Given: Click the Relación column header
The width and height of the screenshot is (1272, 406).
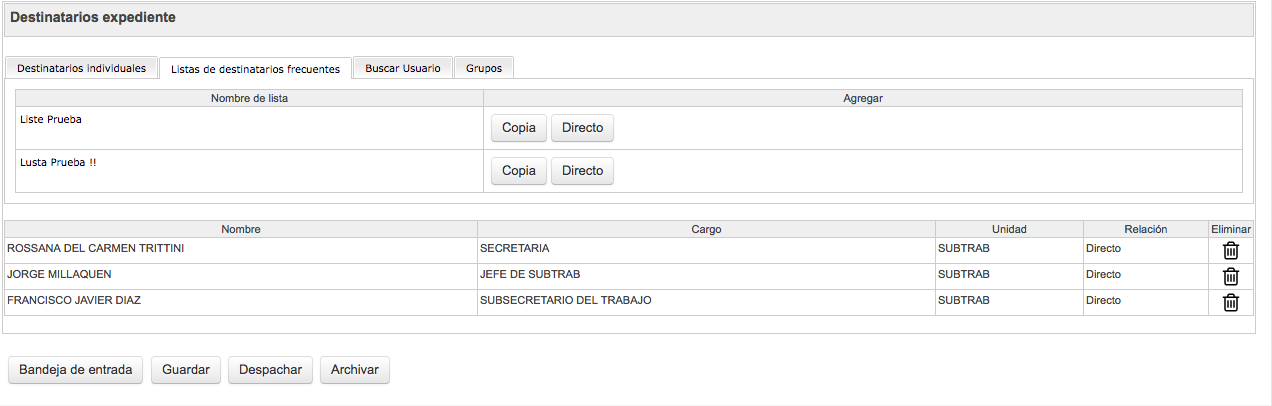Looking at the screenshot, I should click(1145, 229).
